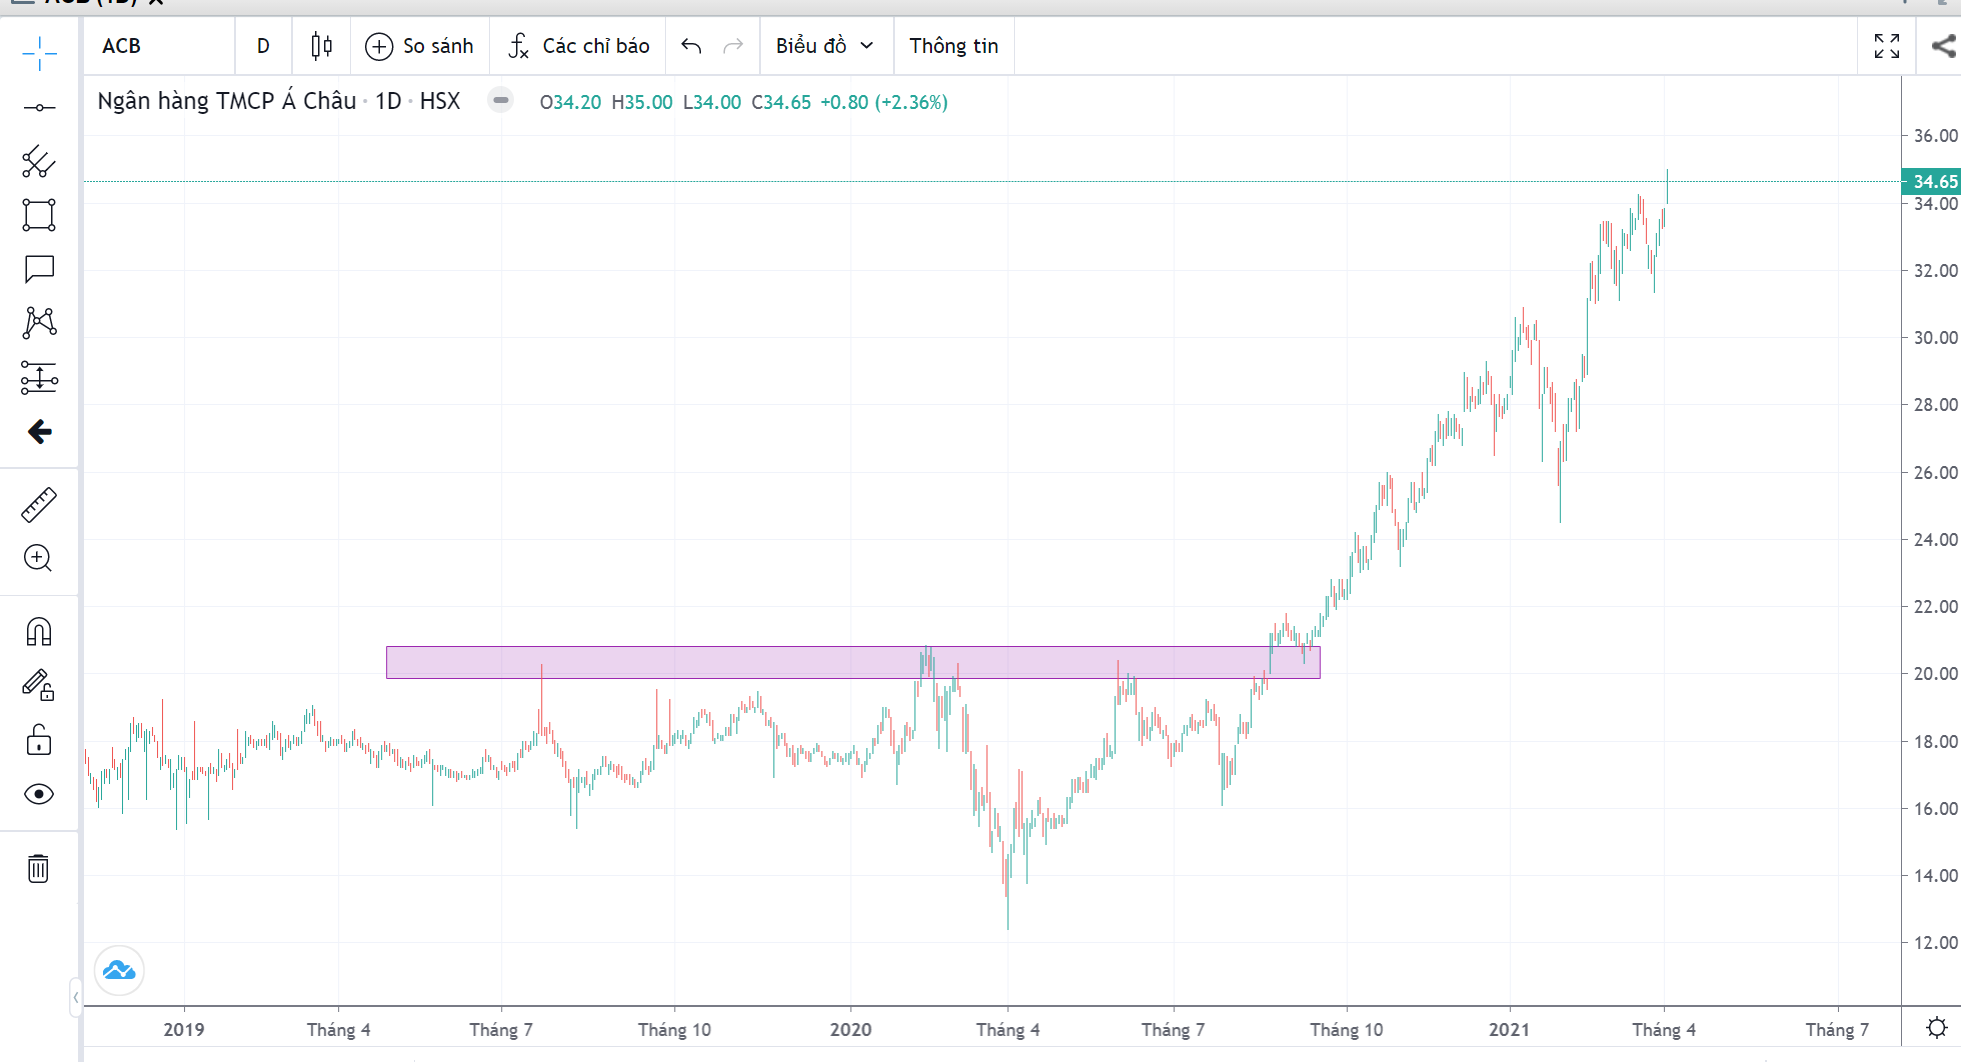The image size is (1961, 1062).
Task: Click the So sánh compare button
Action: (420, 46)
